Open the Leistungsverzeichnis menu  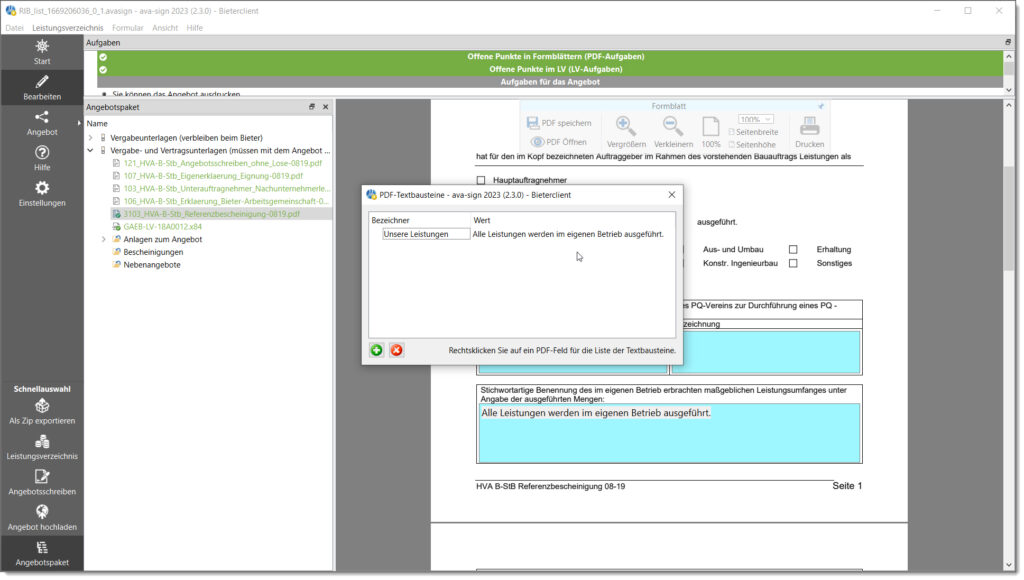[67, 28]
